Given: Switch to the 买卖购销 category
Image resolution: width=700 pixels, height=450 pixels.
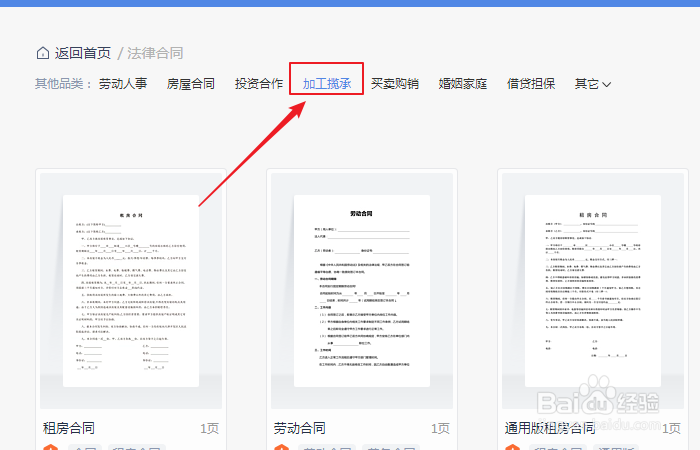Looking at the screenshot, I should click(395, 83).
